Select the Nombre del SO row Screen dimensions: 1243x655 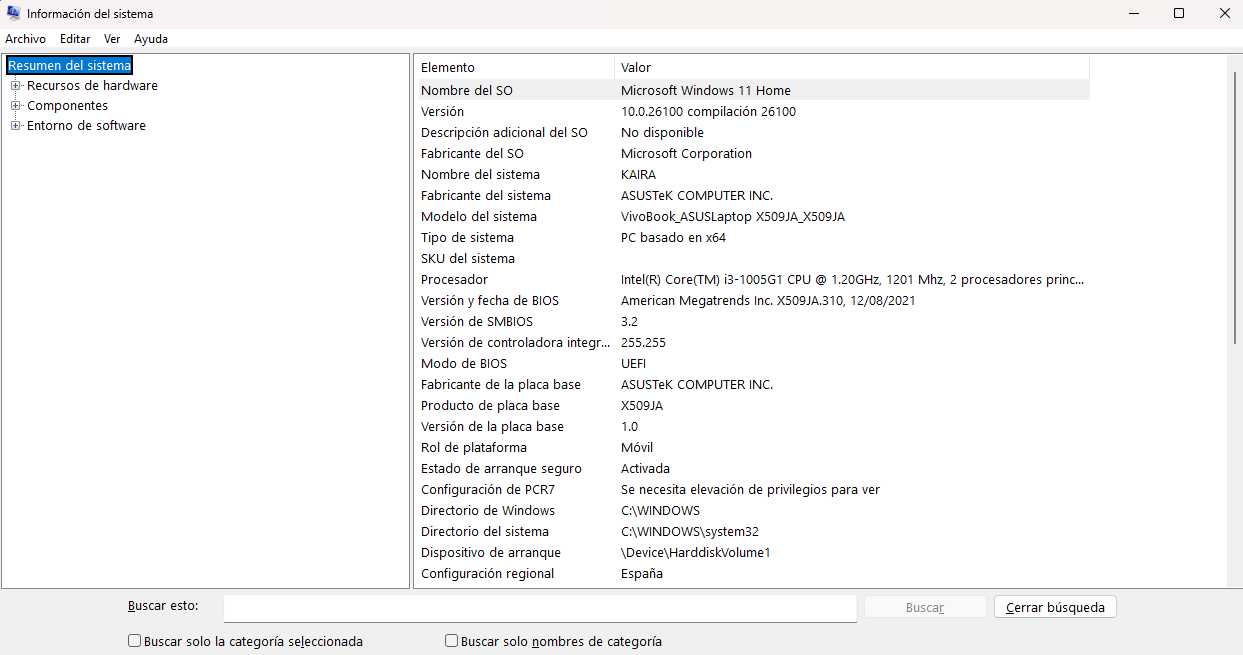(752, 90)
